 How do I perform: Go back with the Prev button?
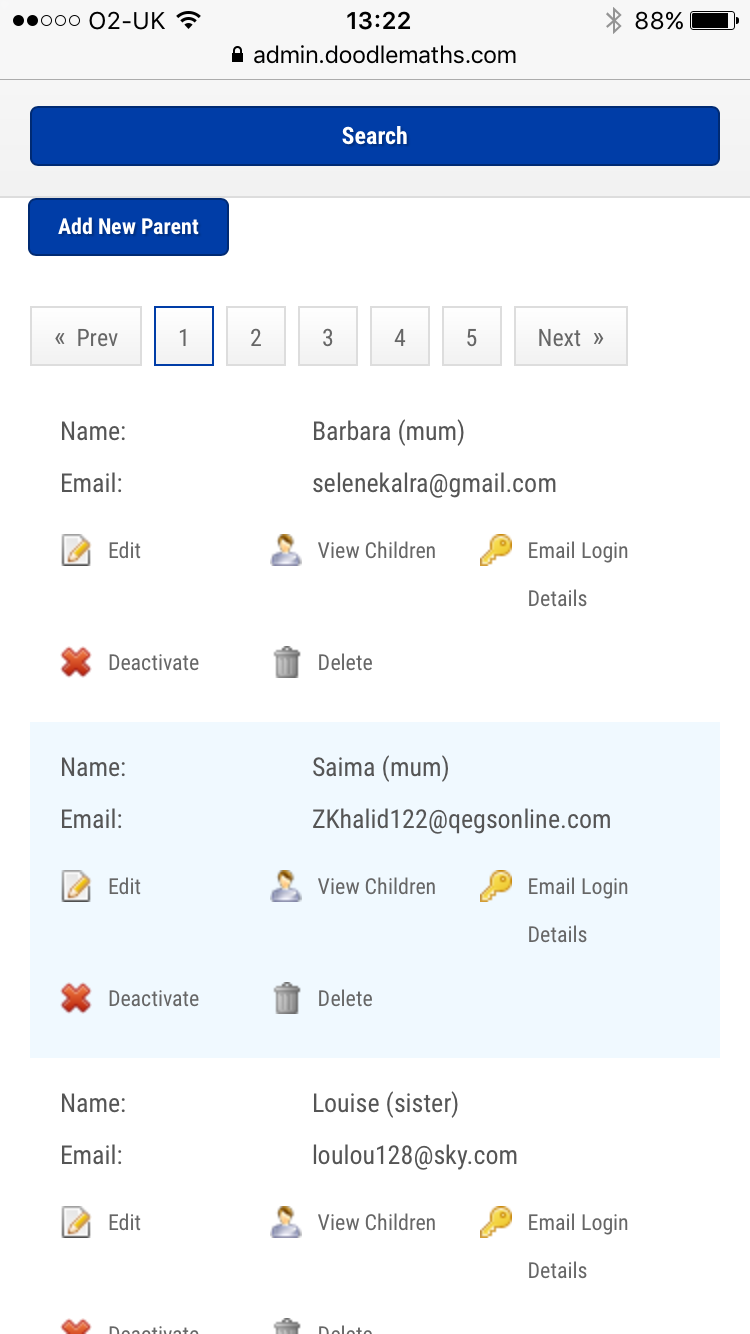pos(86,337)
